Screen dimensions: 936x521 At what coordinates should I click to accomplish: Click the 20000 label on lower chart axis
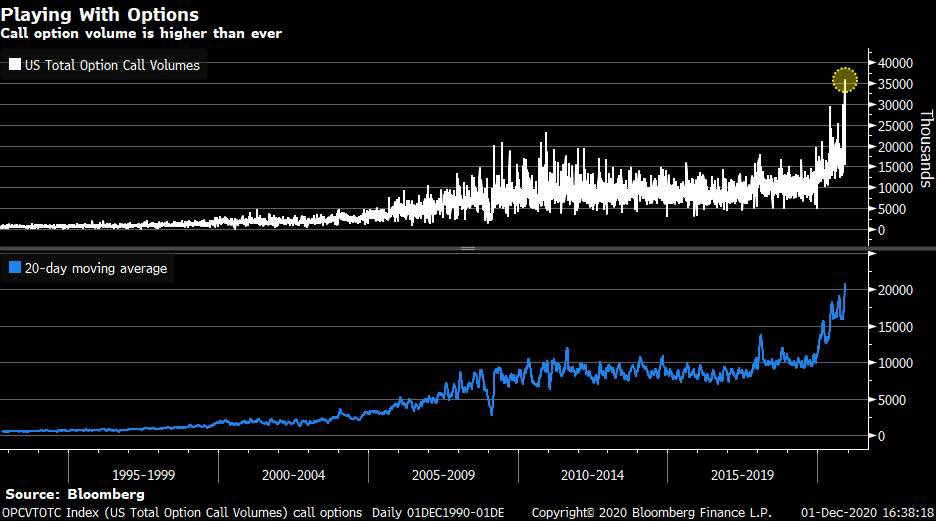coord(895,290)
